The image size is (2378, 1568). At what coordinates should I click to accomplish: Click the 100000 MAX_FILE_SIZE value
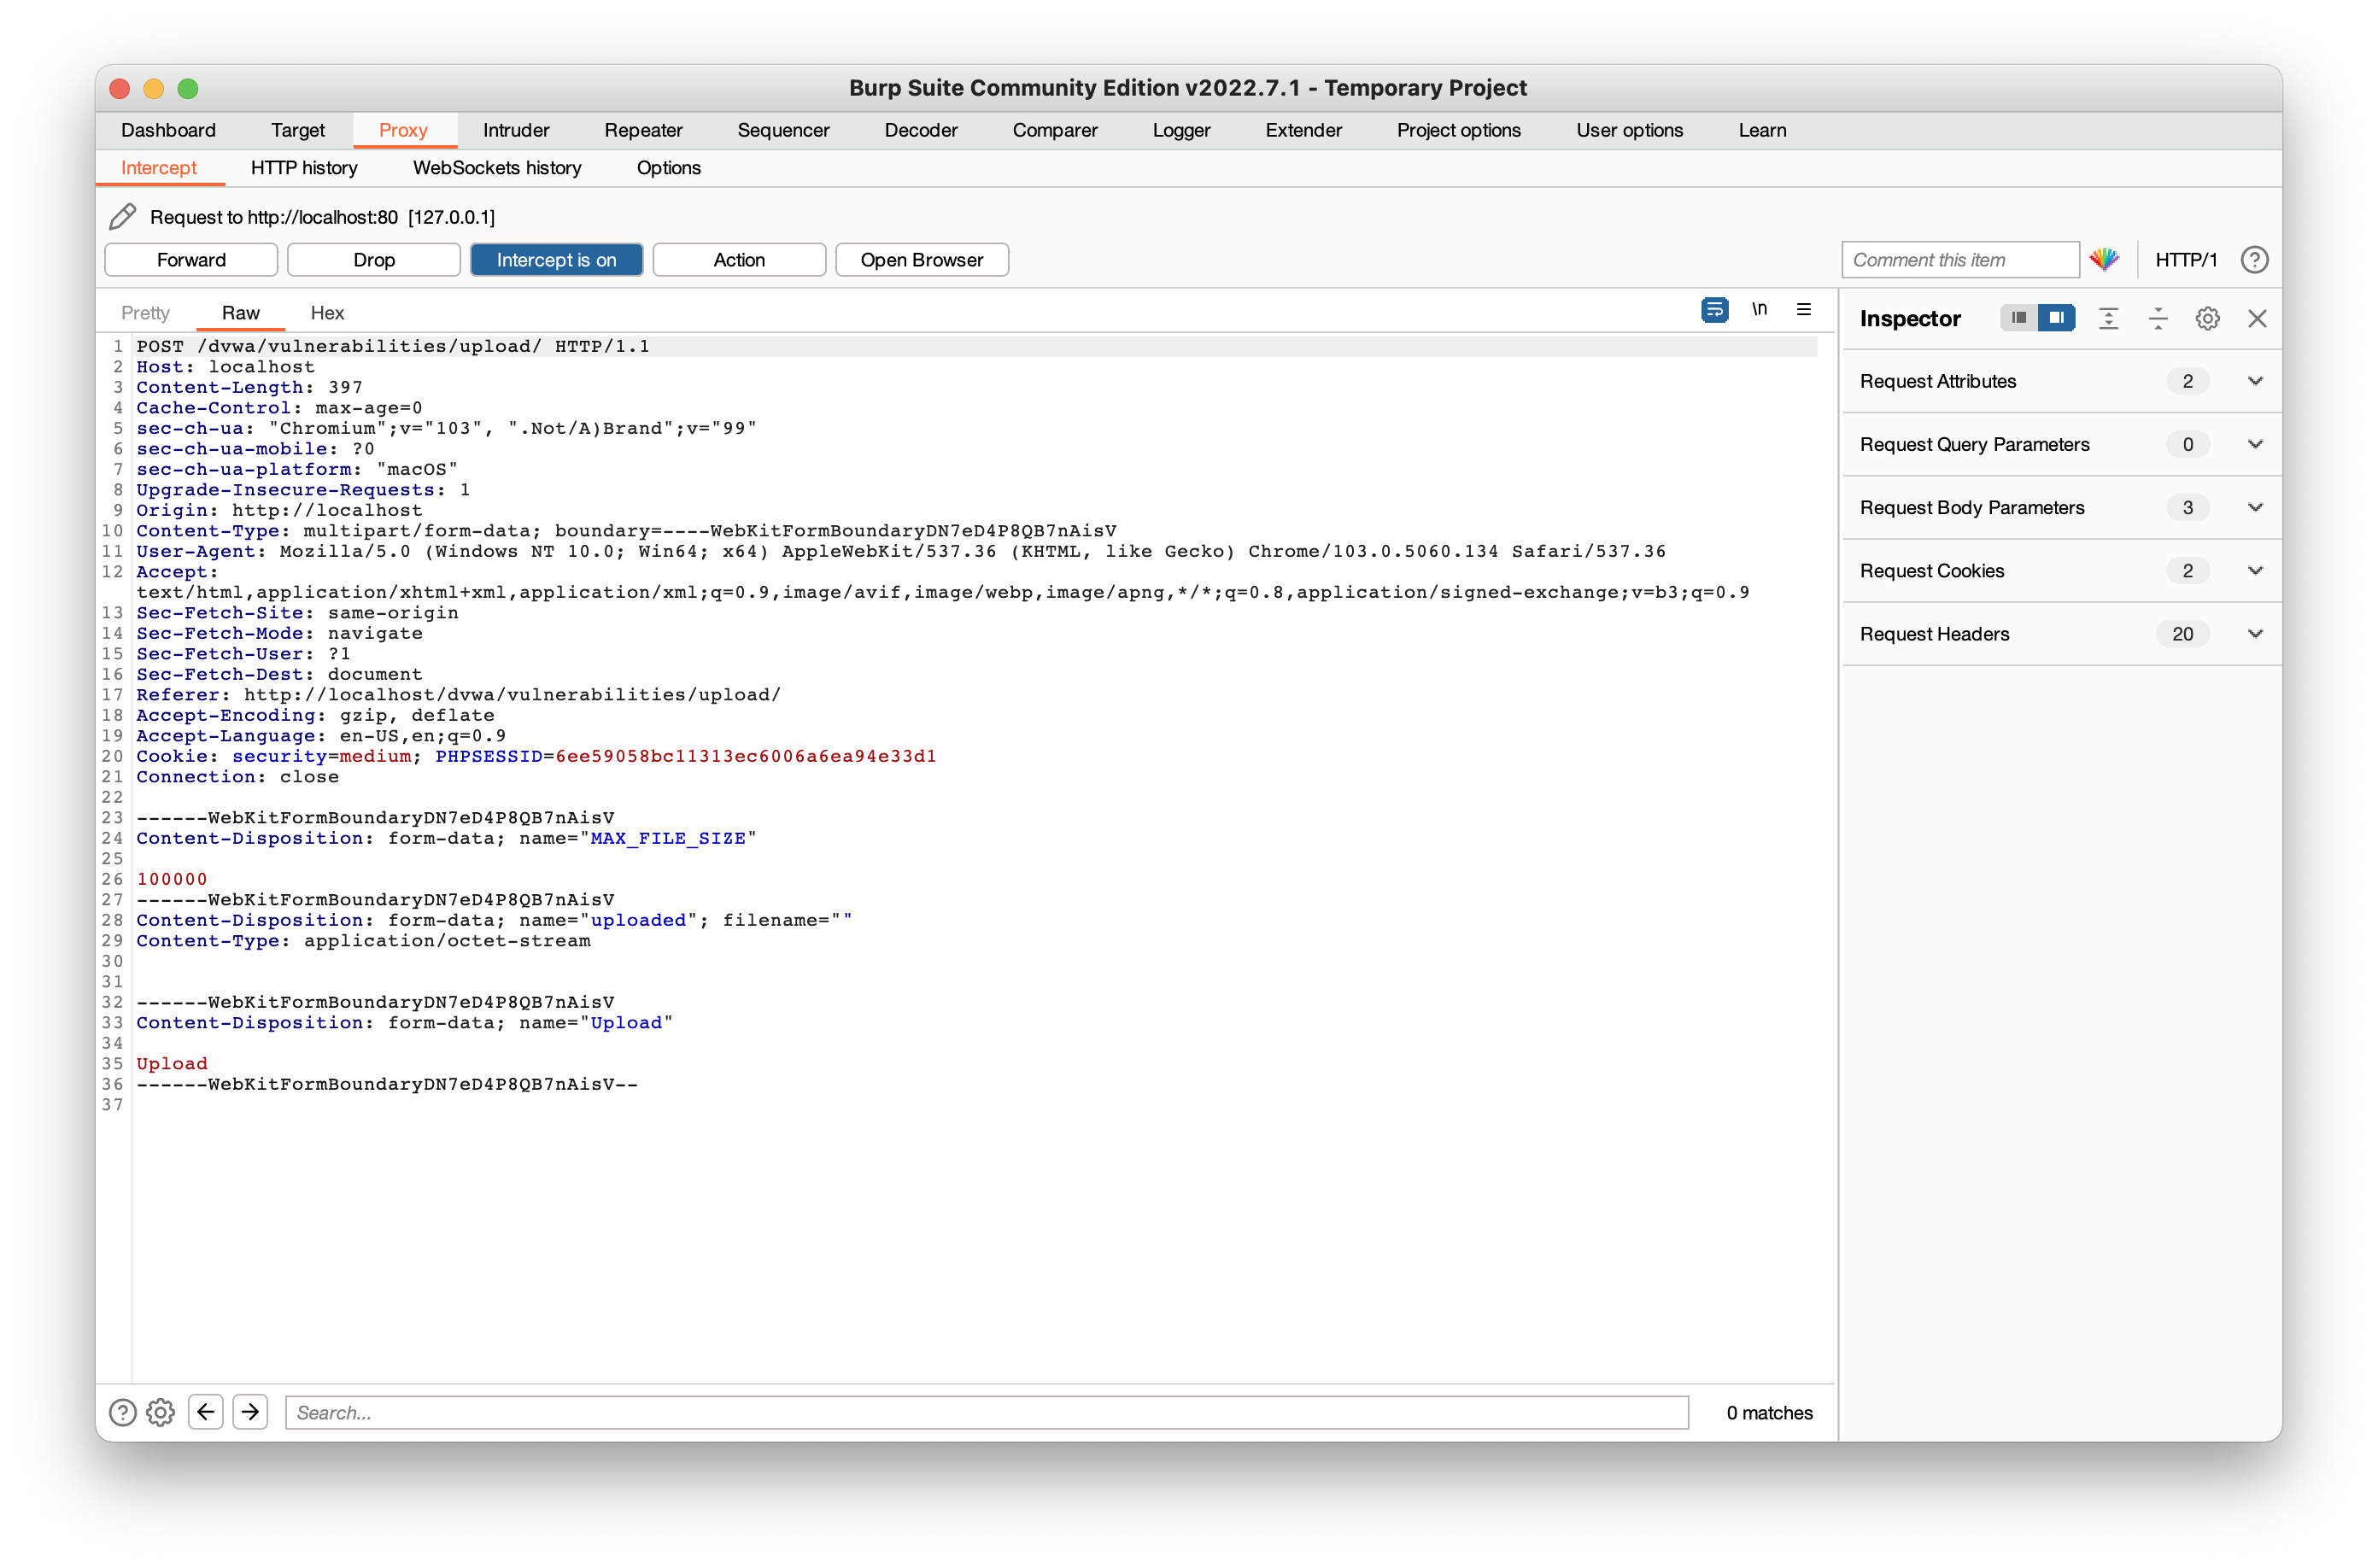[172, 879]
